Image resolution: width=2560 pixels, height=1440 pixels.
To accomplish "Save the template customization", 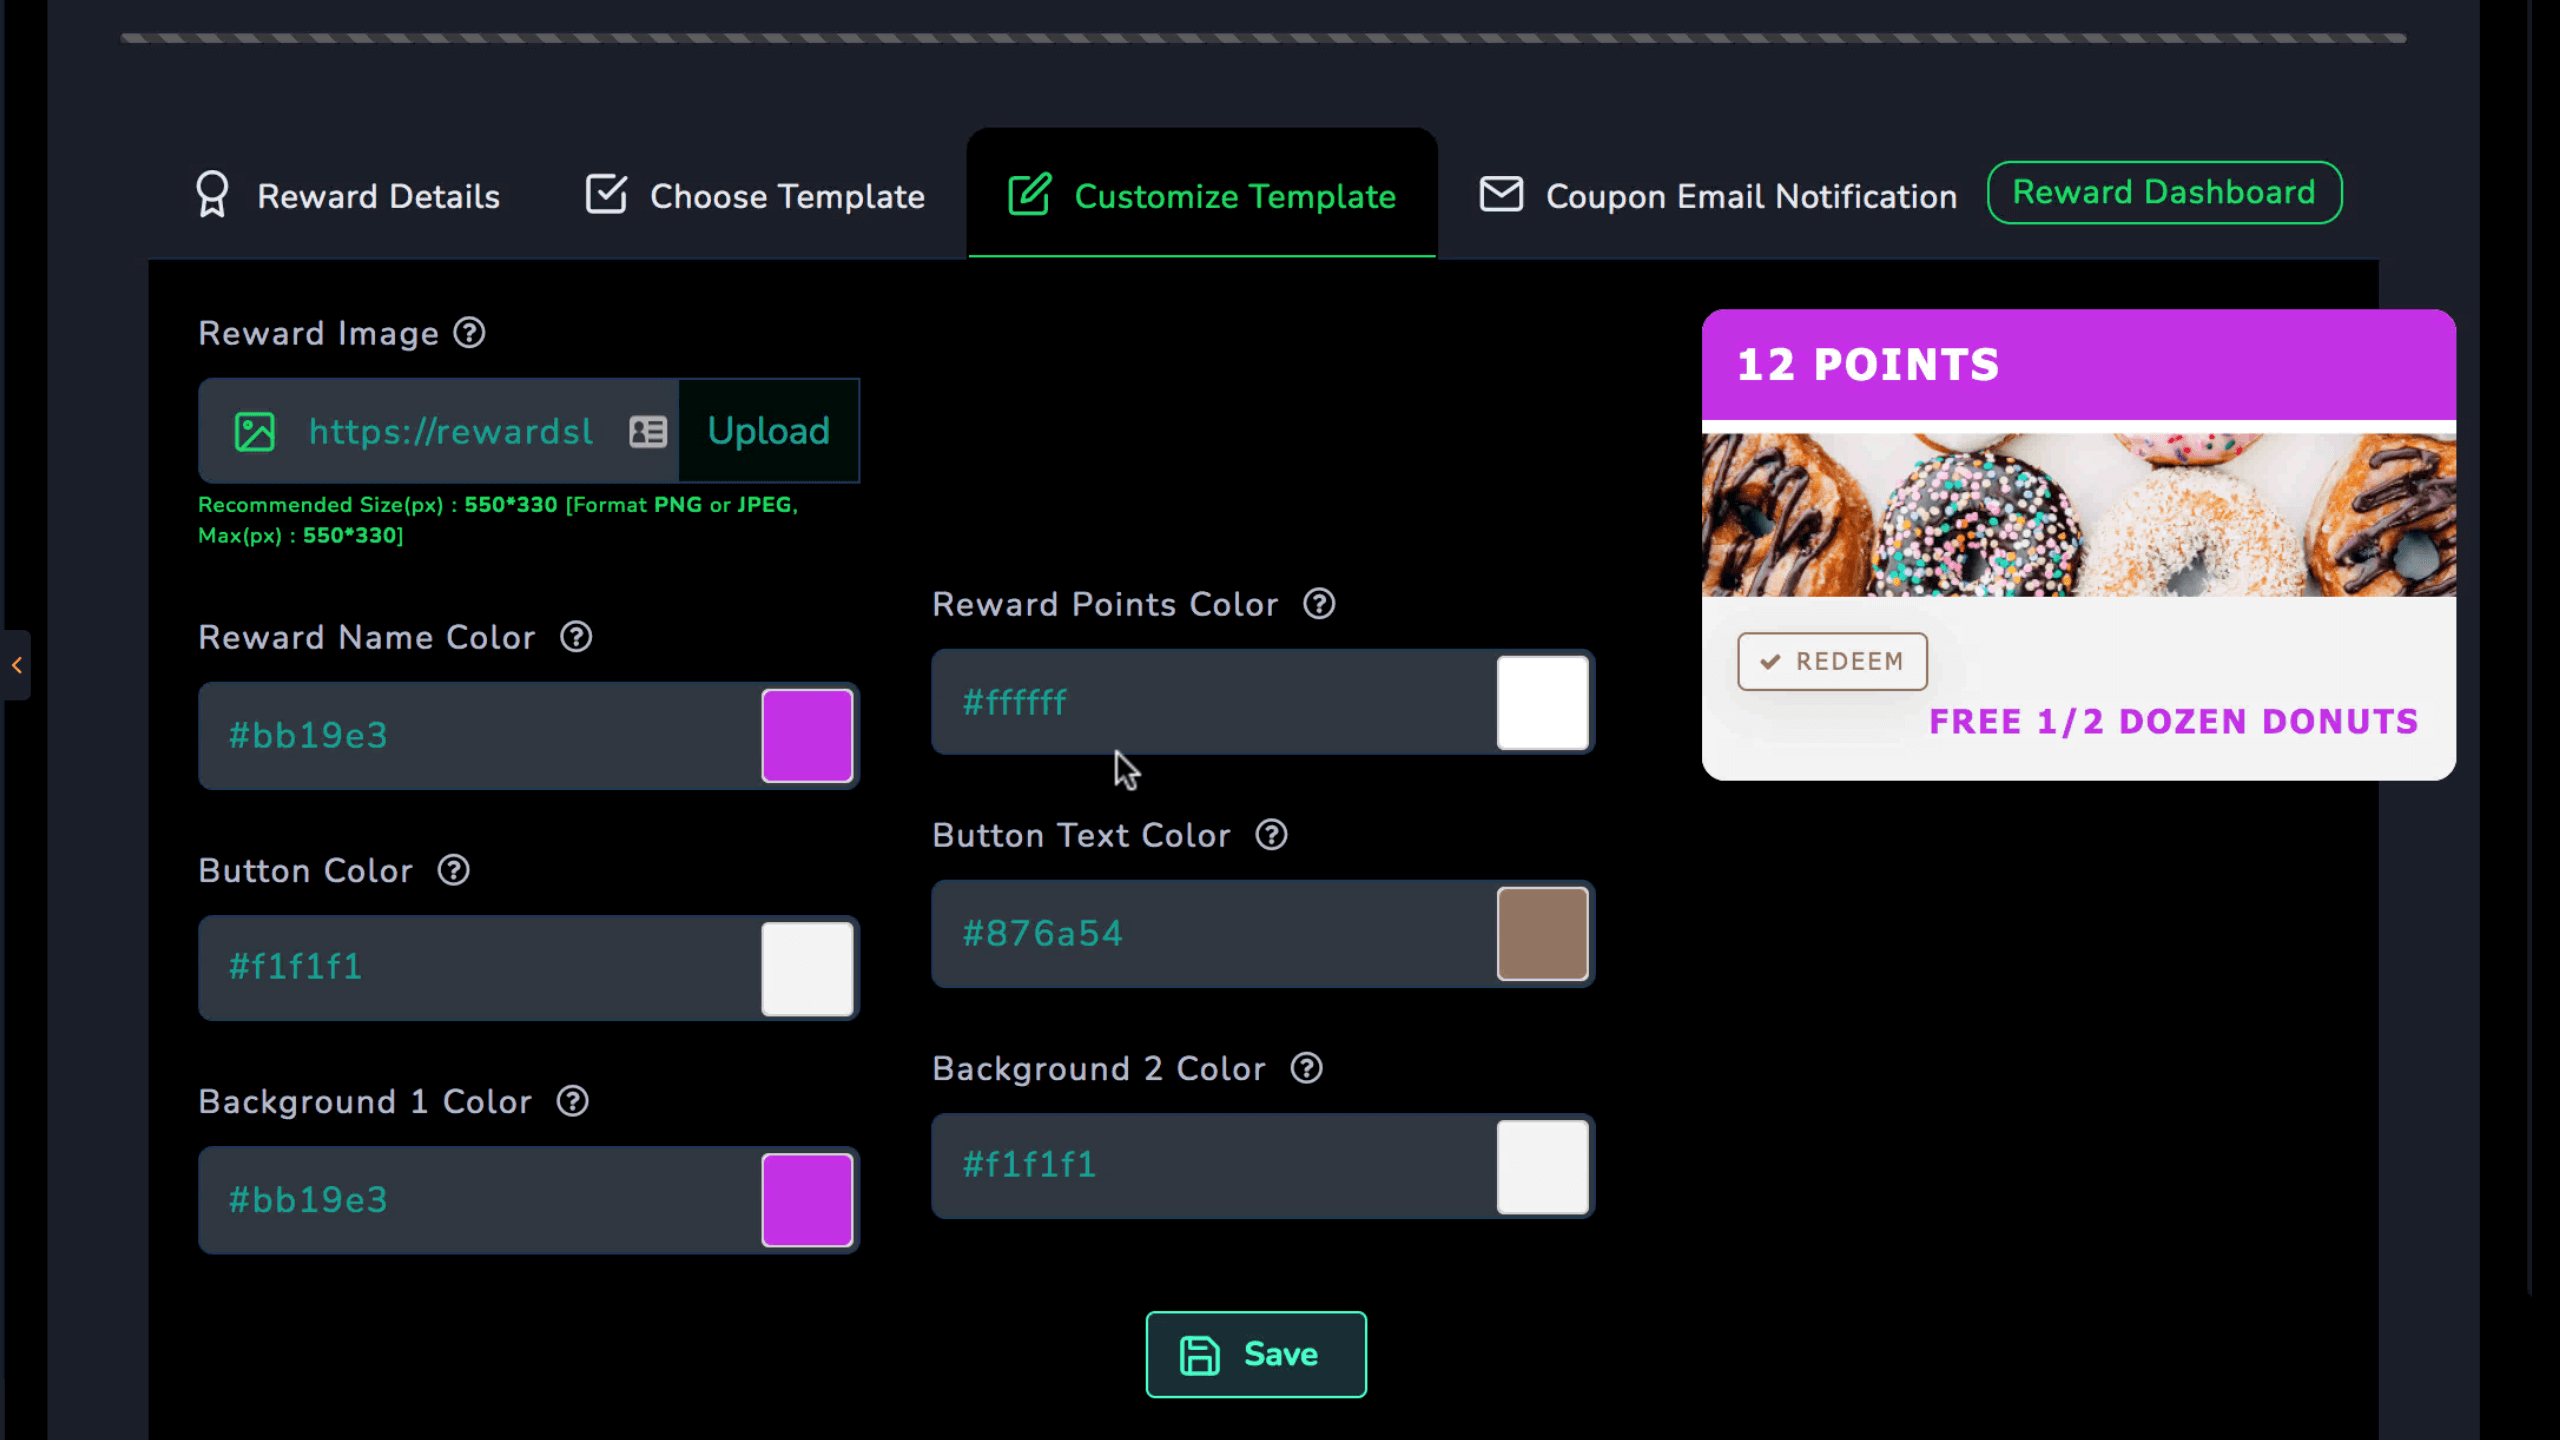I will coord(1256,1354).
